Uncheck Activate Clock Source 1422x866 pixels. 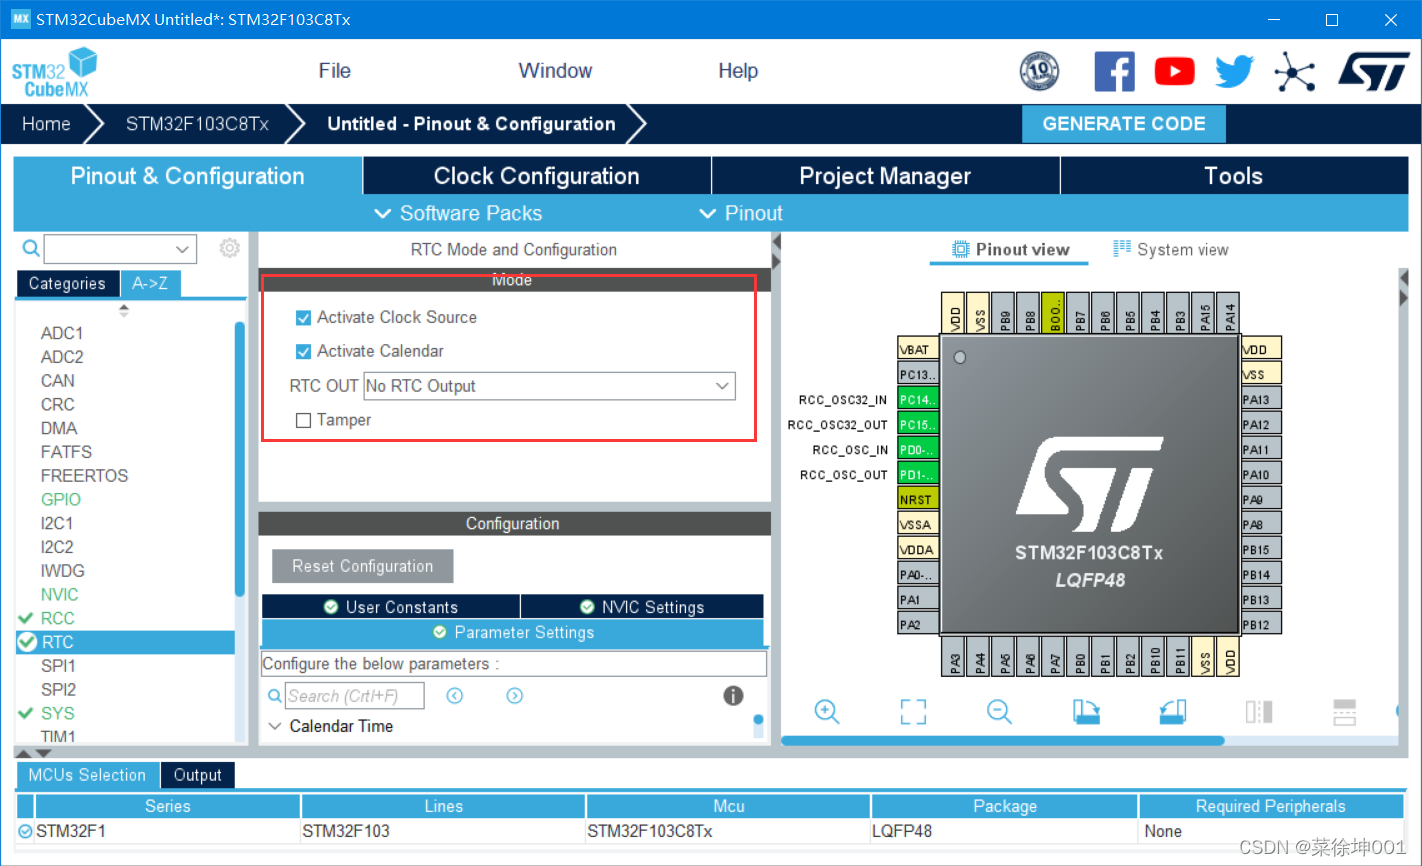(304, 318)
